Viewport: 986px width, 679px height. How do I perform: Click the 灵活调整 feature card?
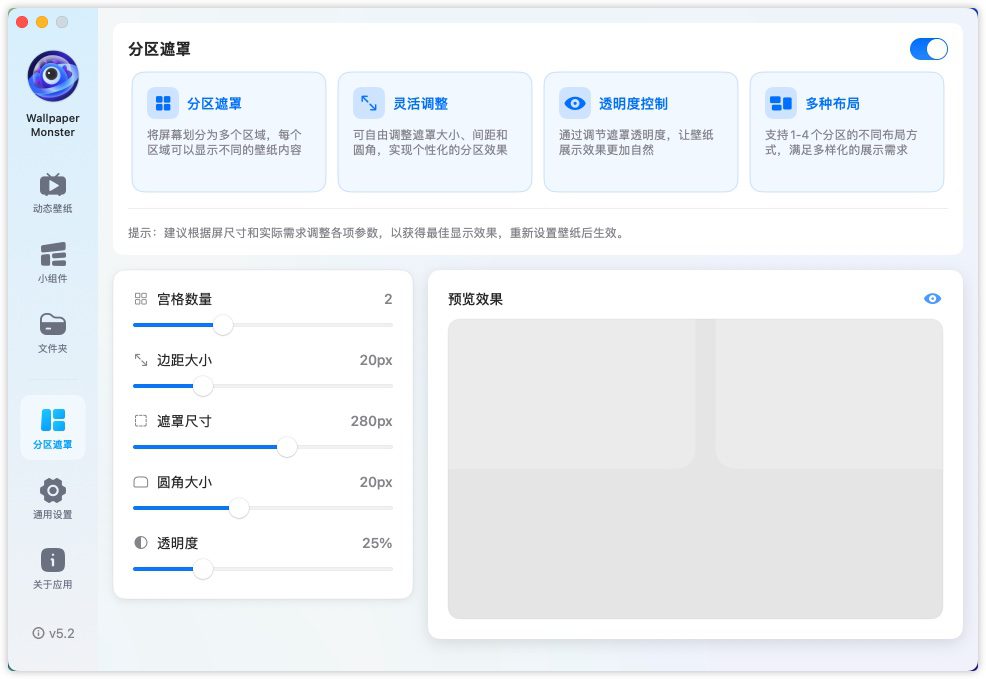coord(434,131)
